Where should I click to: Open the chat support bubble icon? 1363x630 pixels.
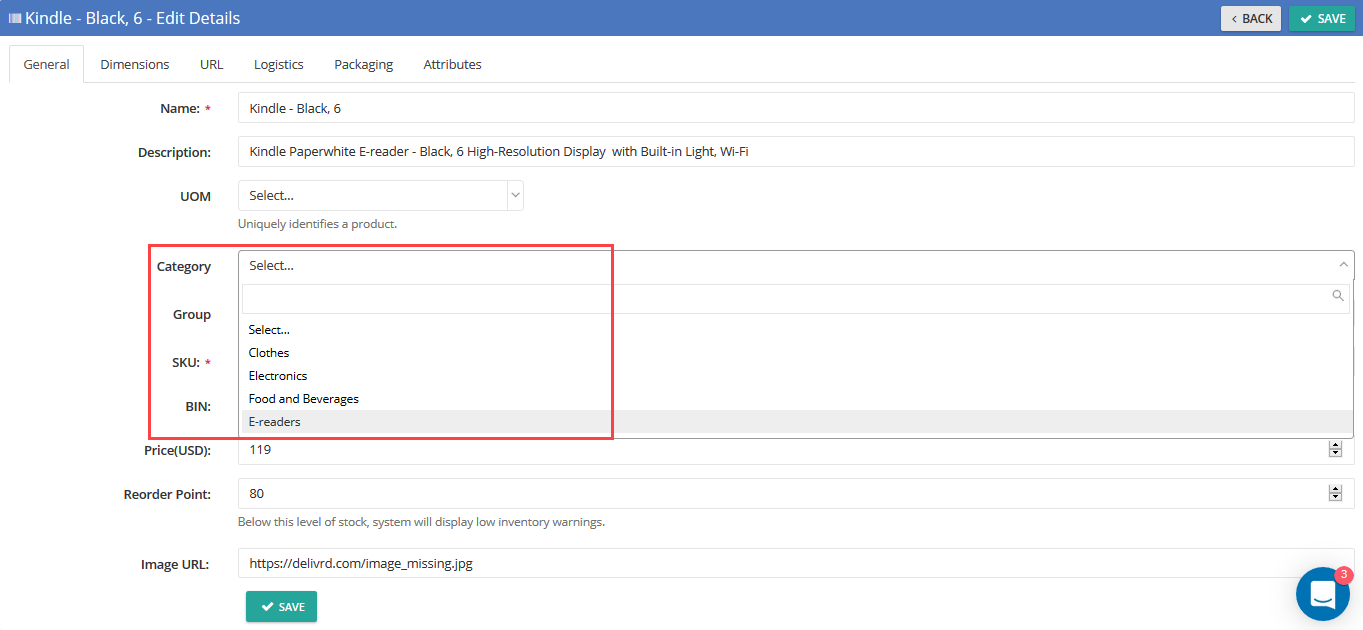point(1323,594)
